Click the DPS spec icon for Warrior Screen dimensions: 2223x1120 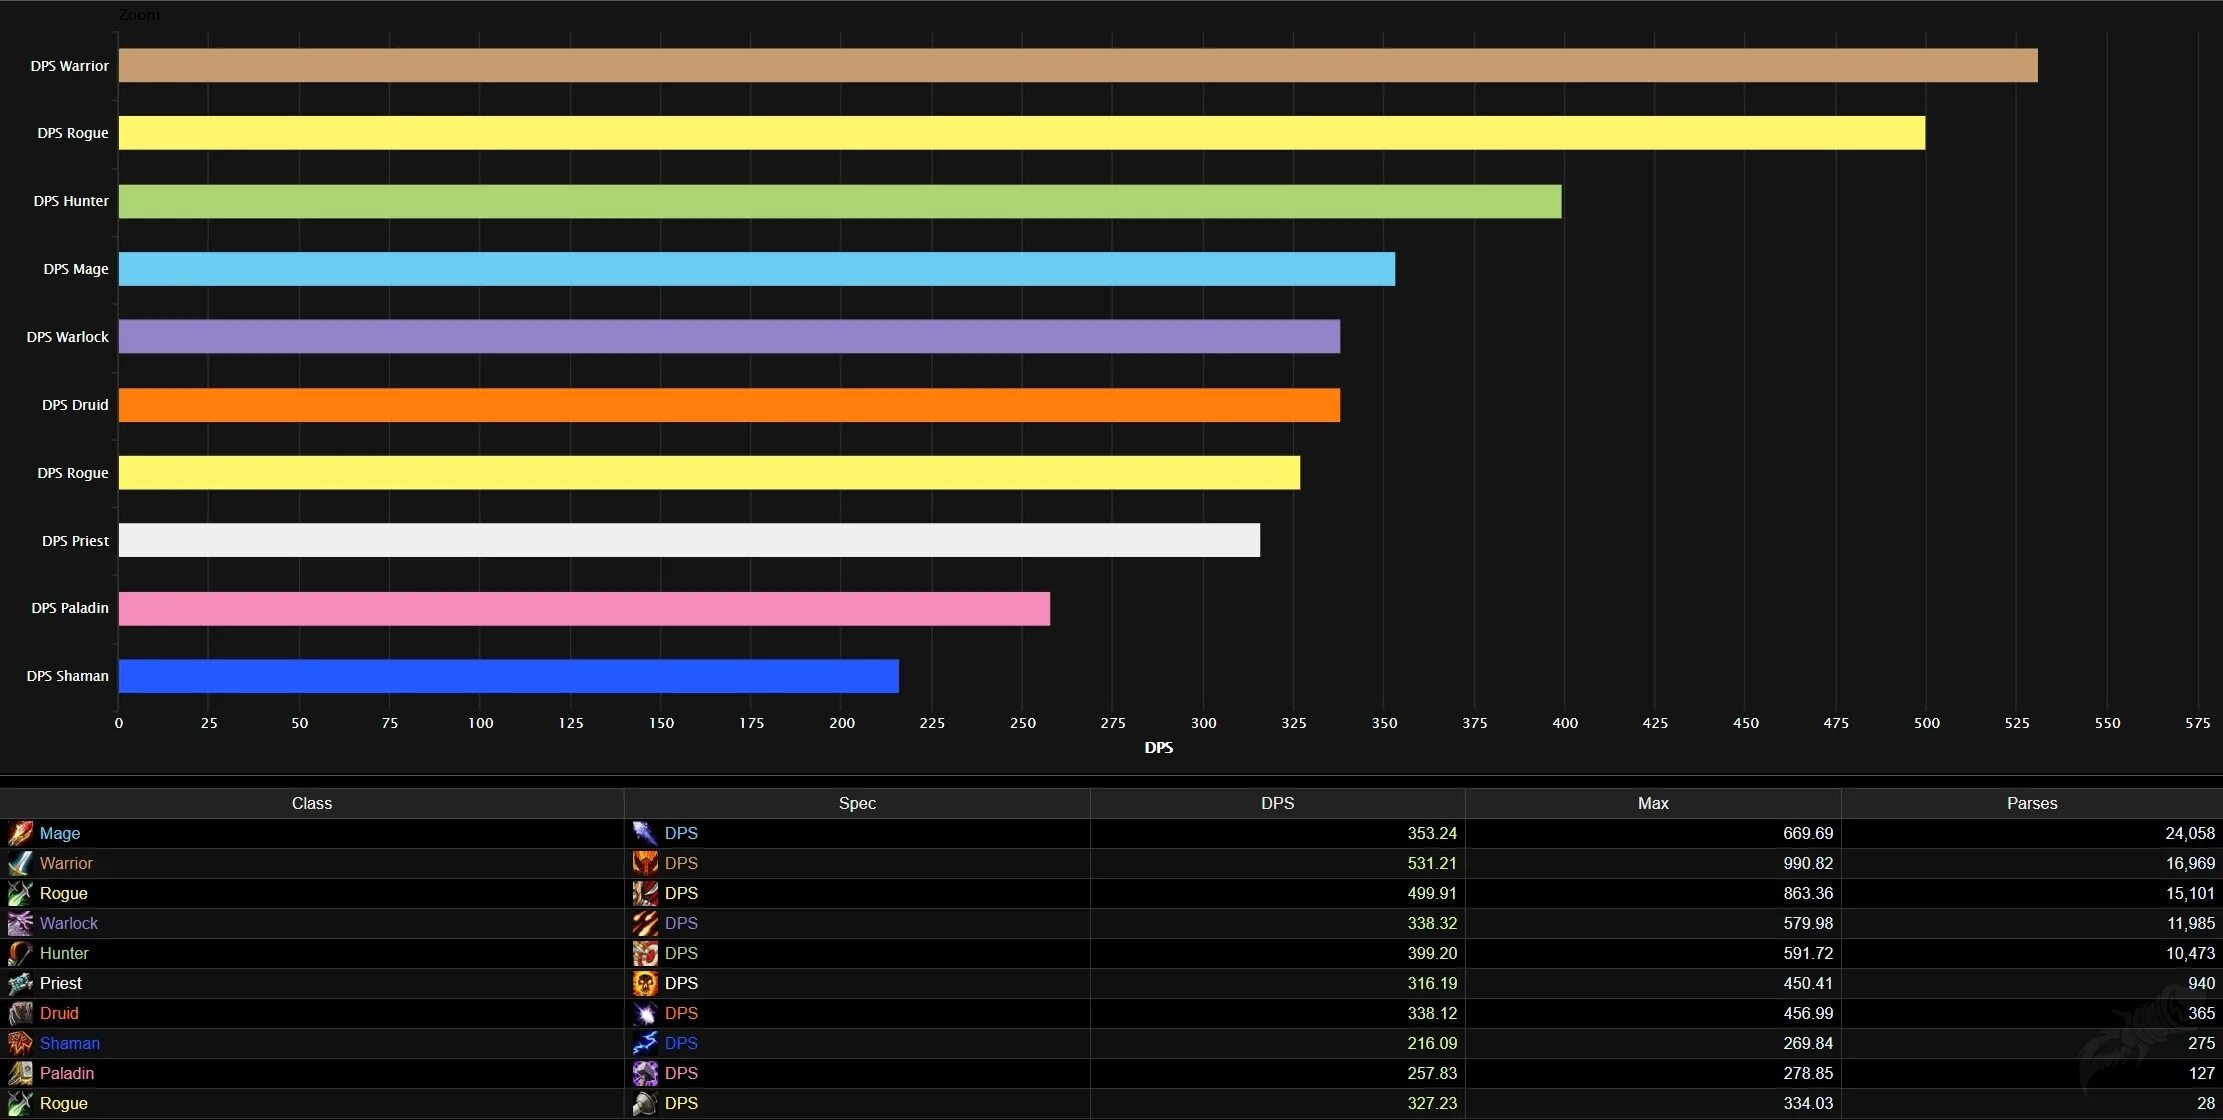[641, 861]
